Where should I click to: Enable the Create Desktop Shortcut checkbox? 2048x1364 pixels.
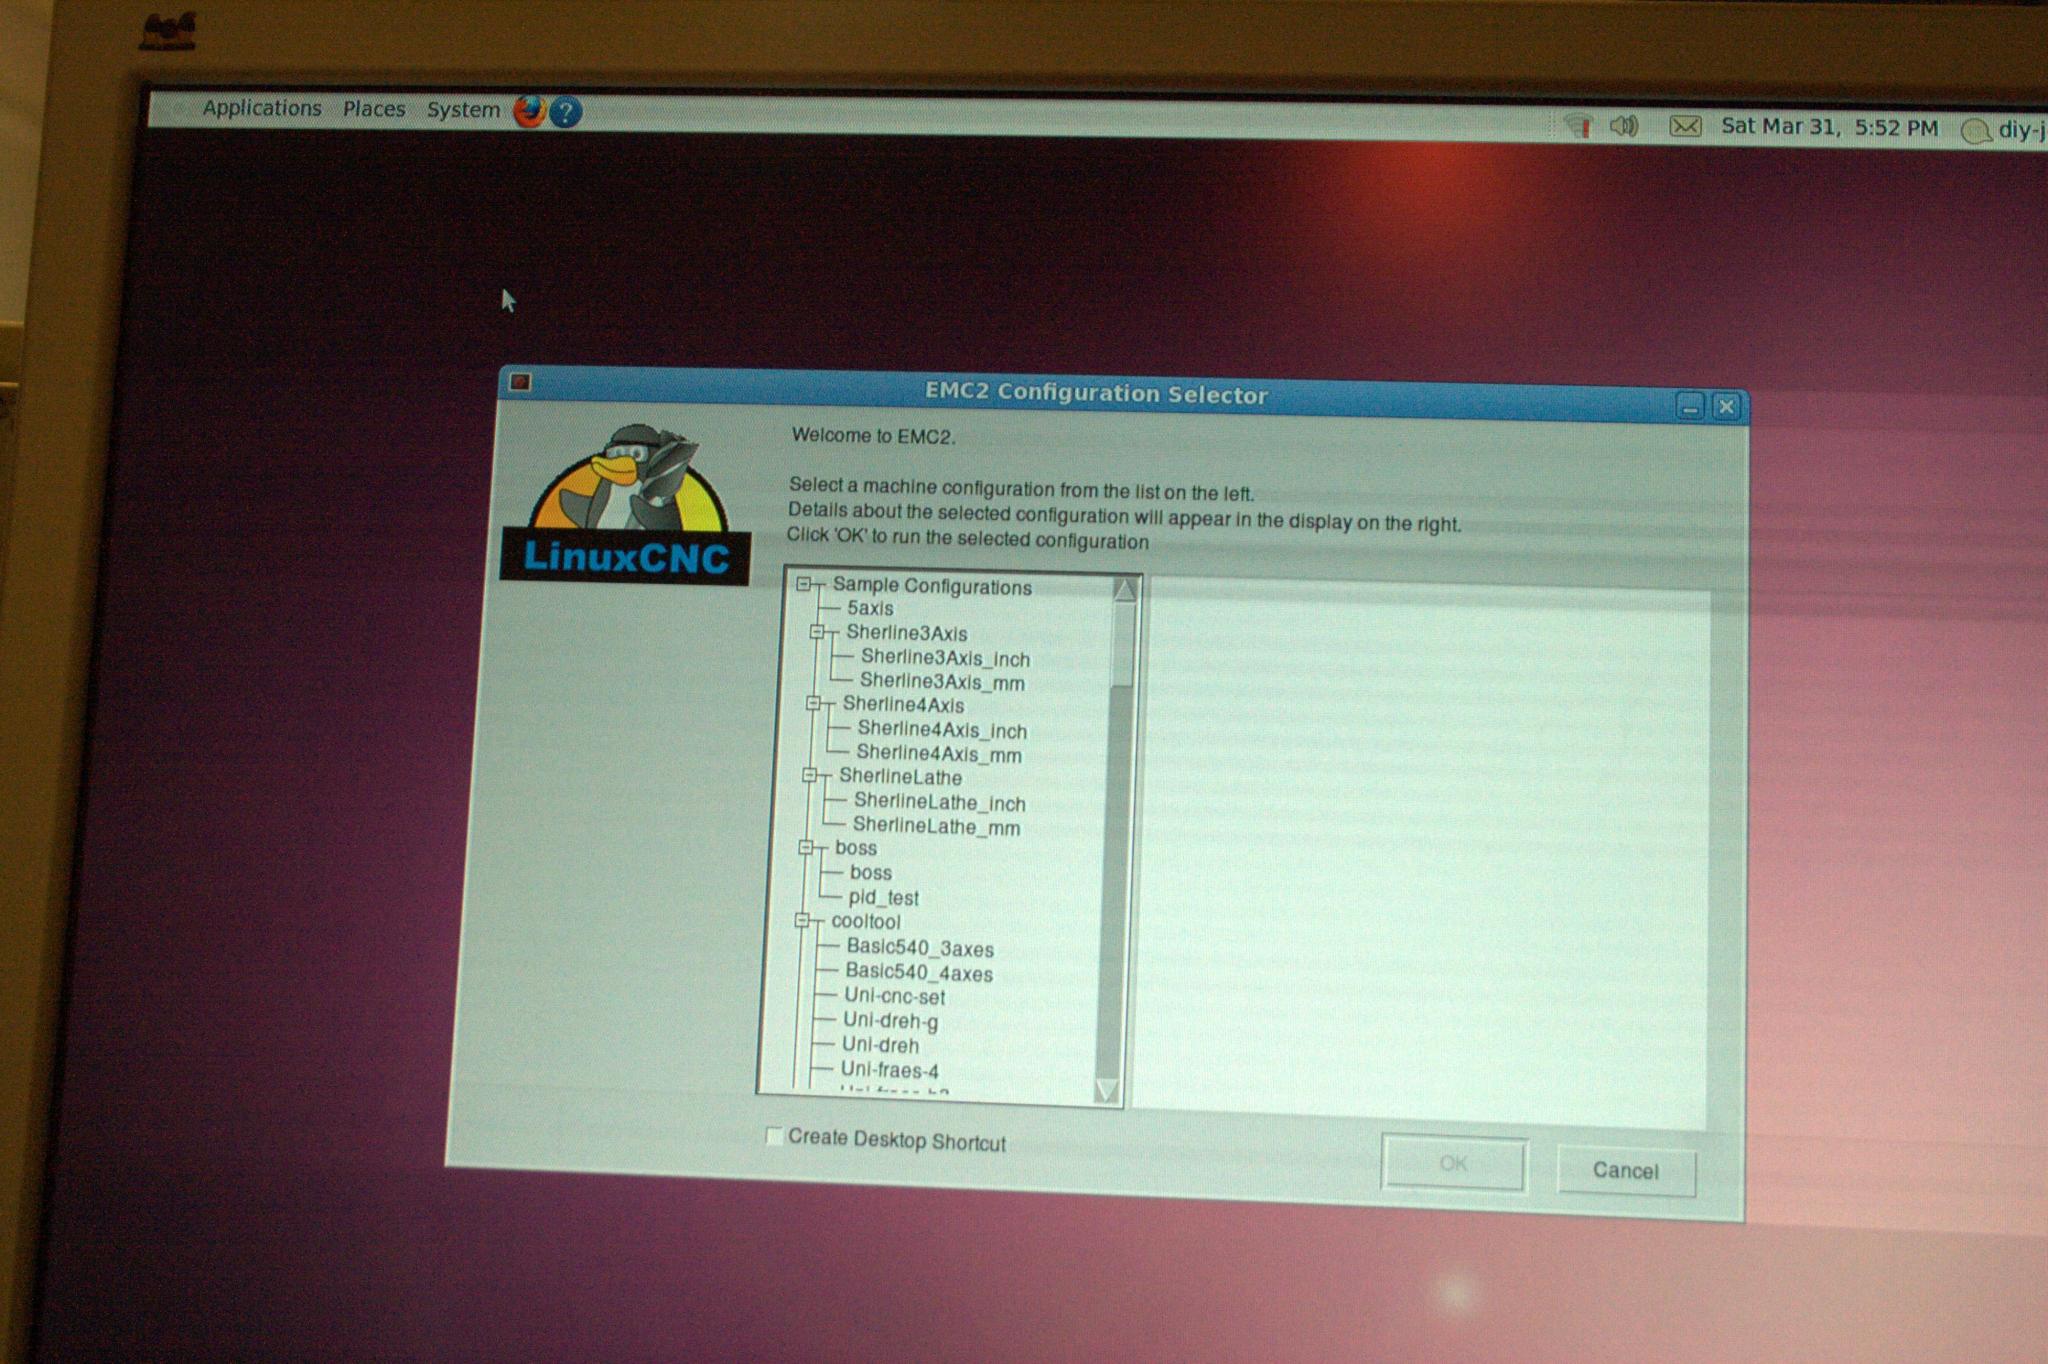point(773,1135)
